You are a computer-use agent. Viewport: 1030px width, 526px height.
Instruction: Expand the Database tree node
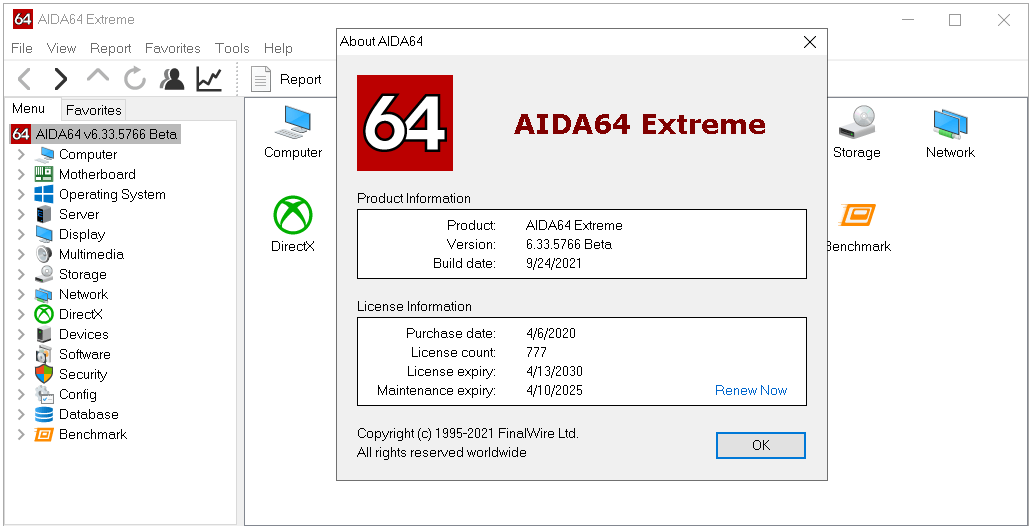click(x=21, y=414)
